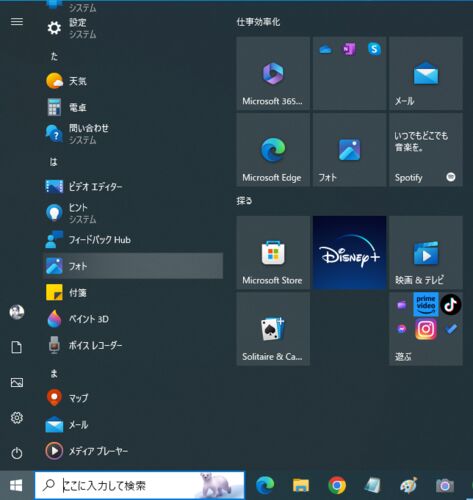Open Google Chrome from the taskbar
Image resolution: width=473 pixels, height=500 pixels.
tap(337, 485)
